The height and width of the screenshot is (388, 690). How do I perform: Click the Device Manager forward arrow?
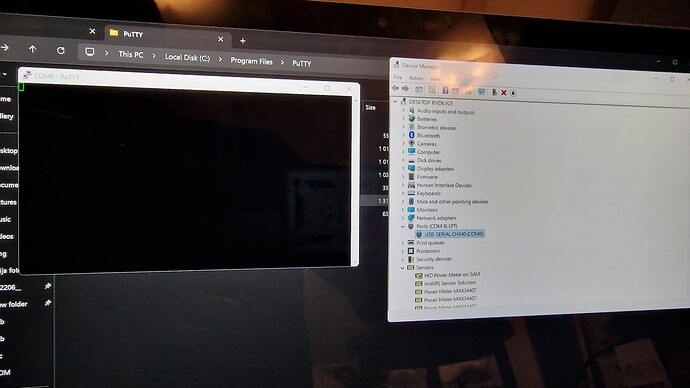click(x=405, y=89)
